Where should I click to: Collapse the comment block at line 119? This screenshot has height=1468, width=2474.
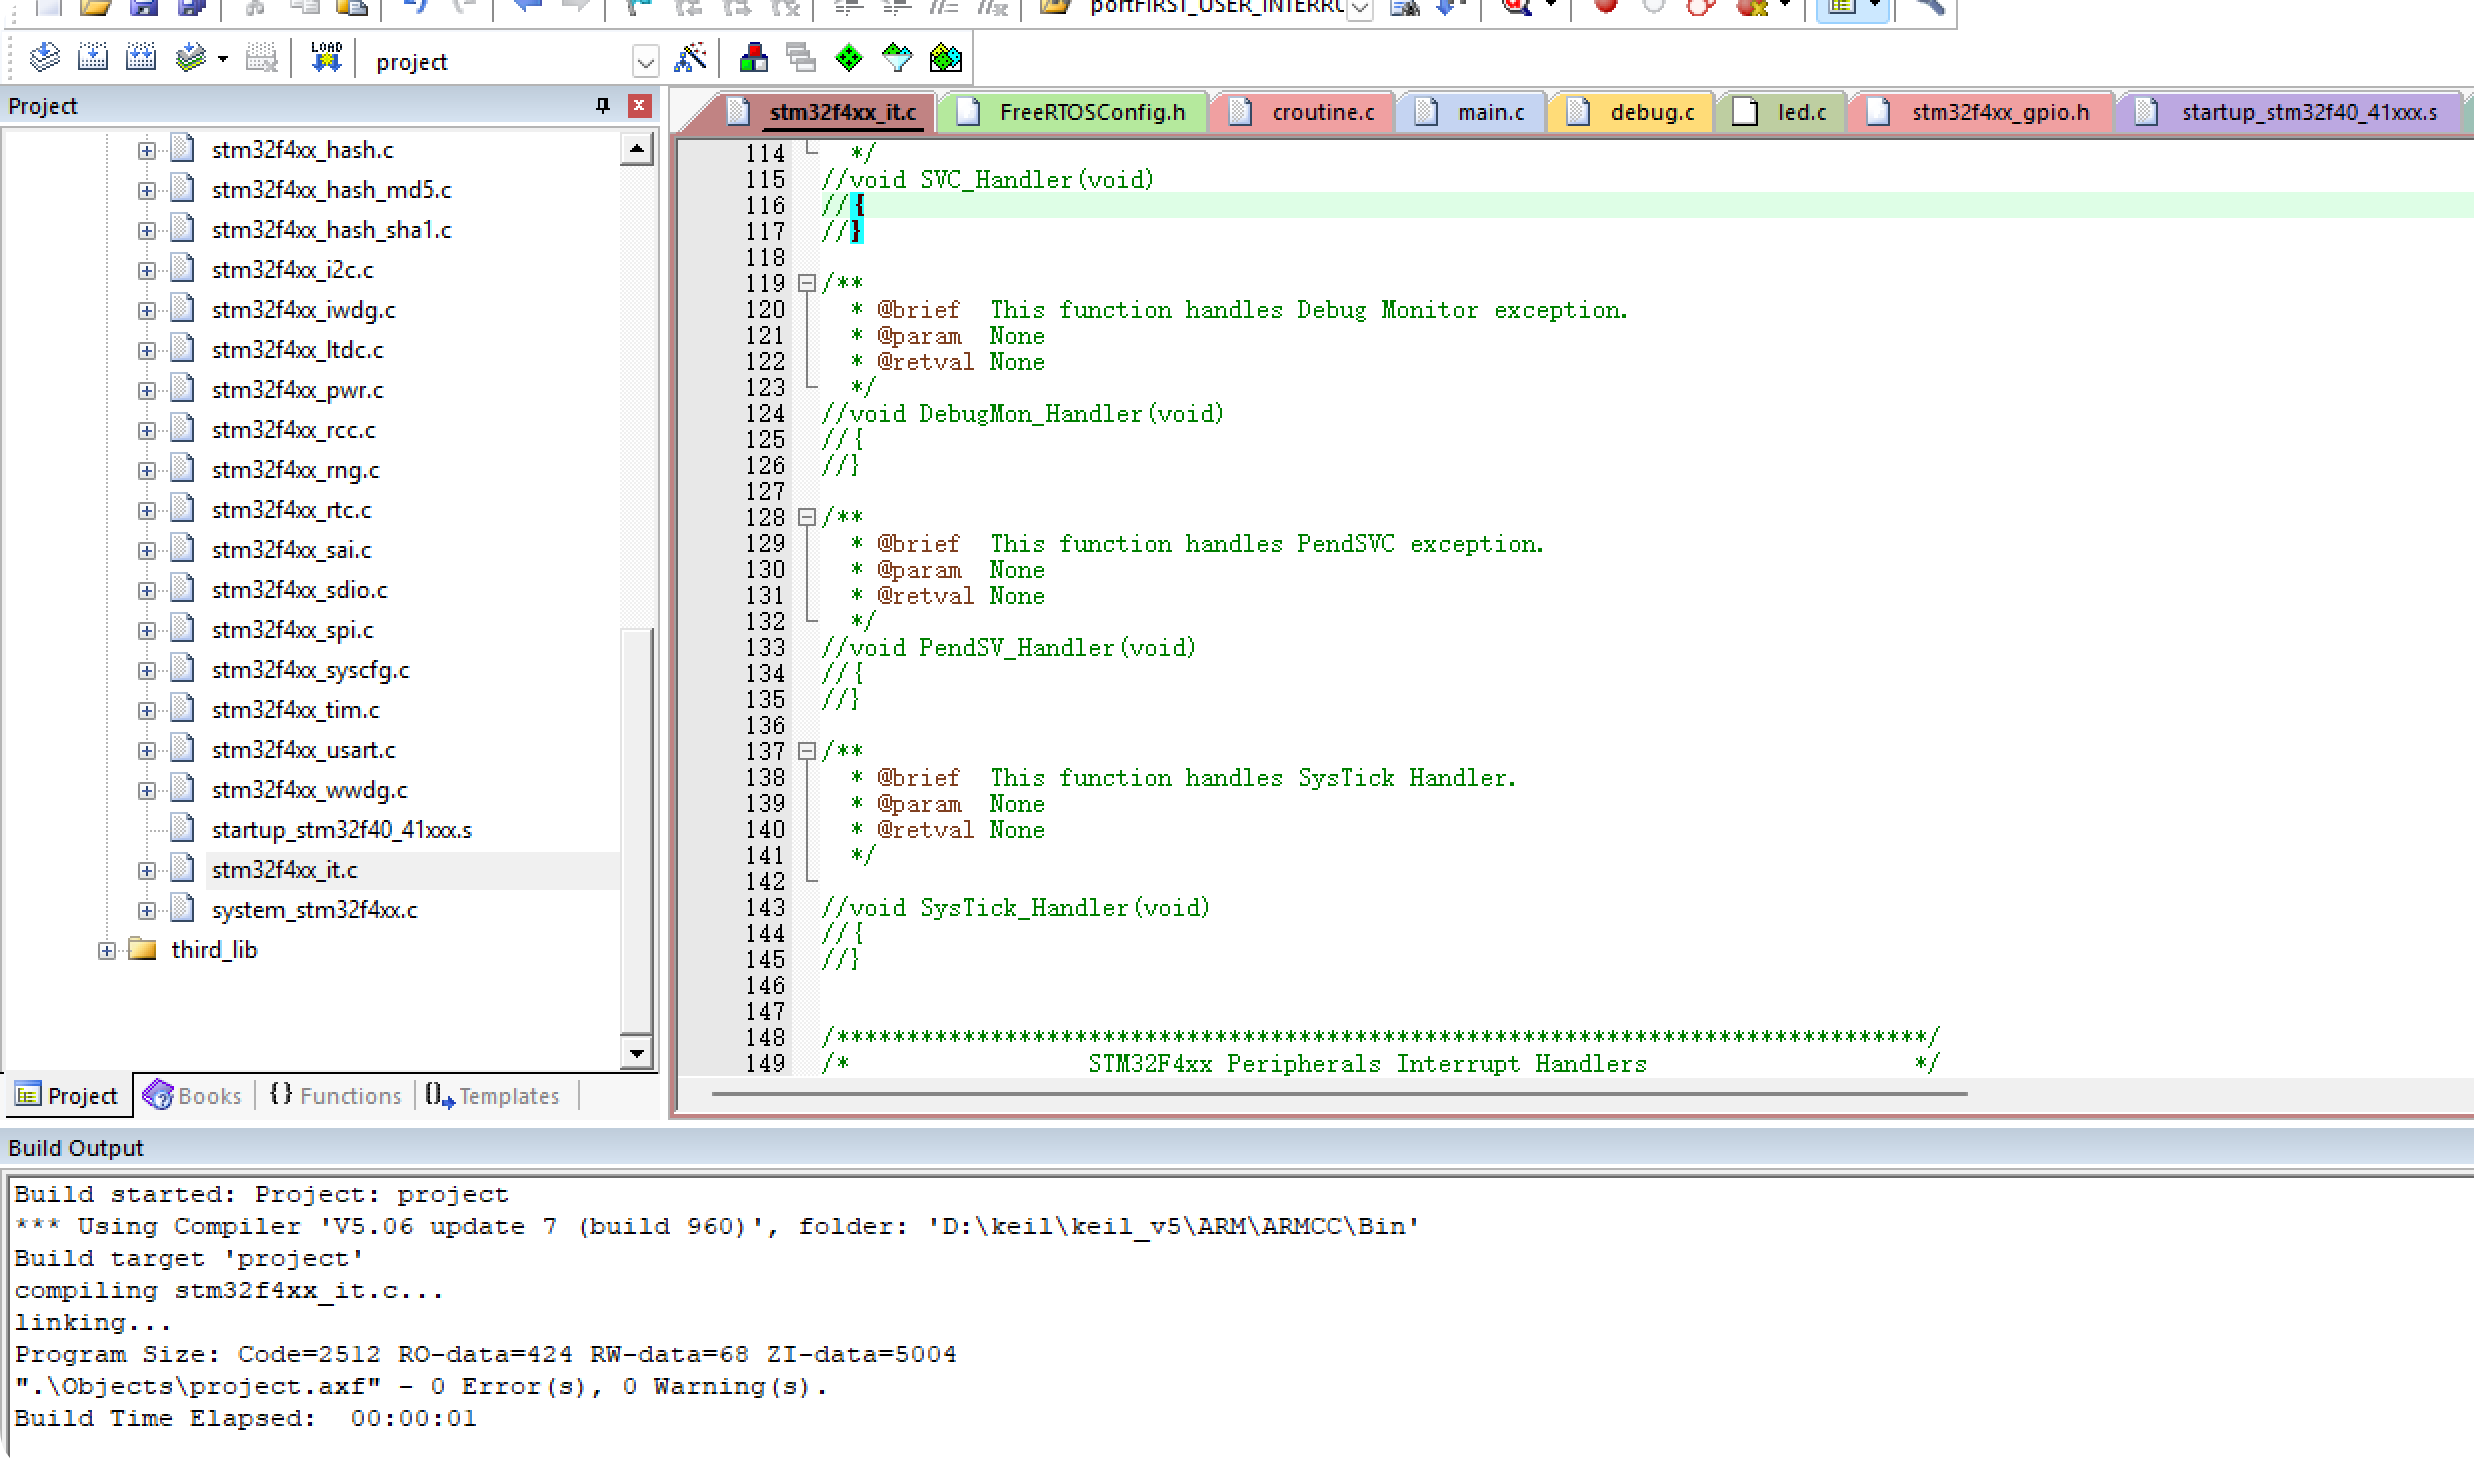click(806, 283)
